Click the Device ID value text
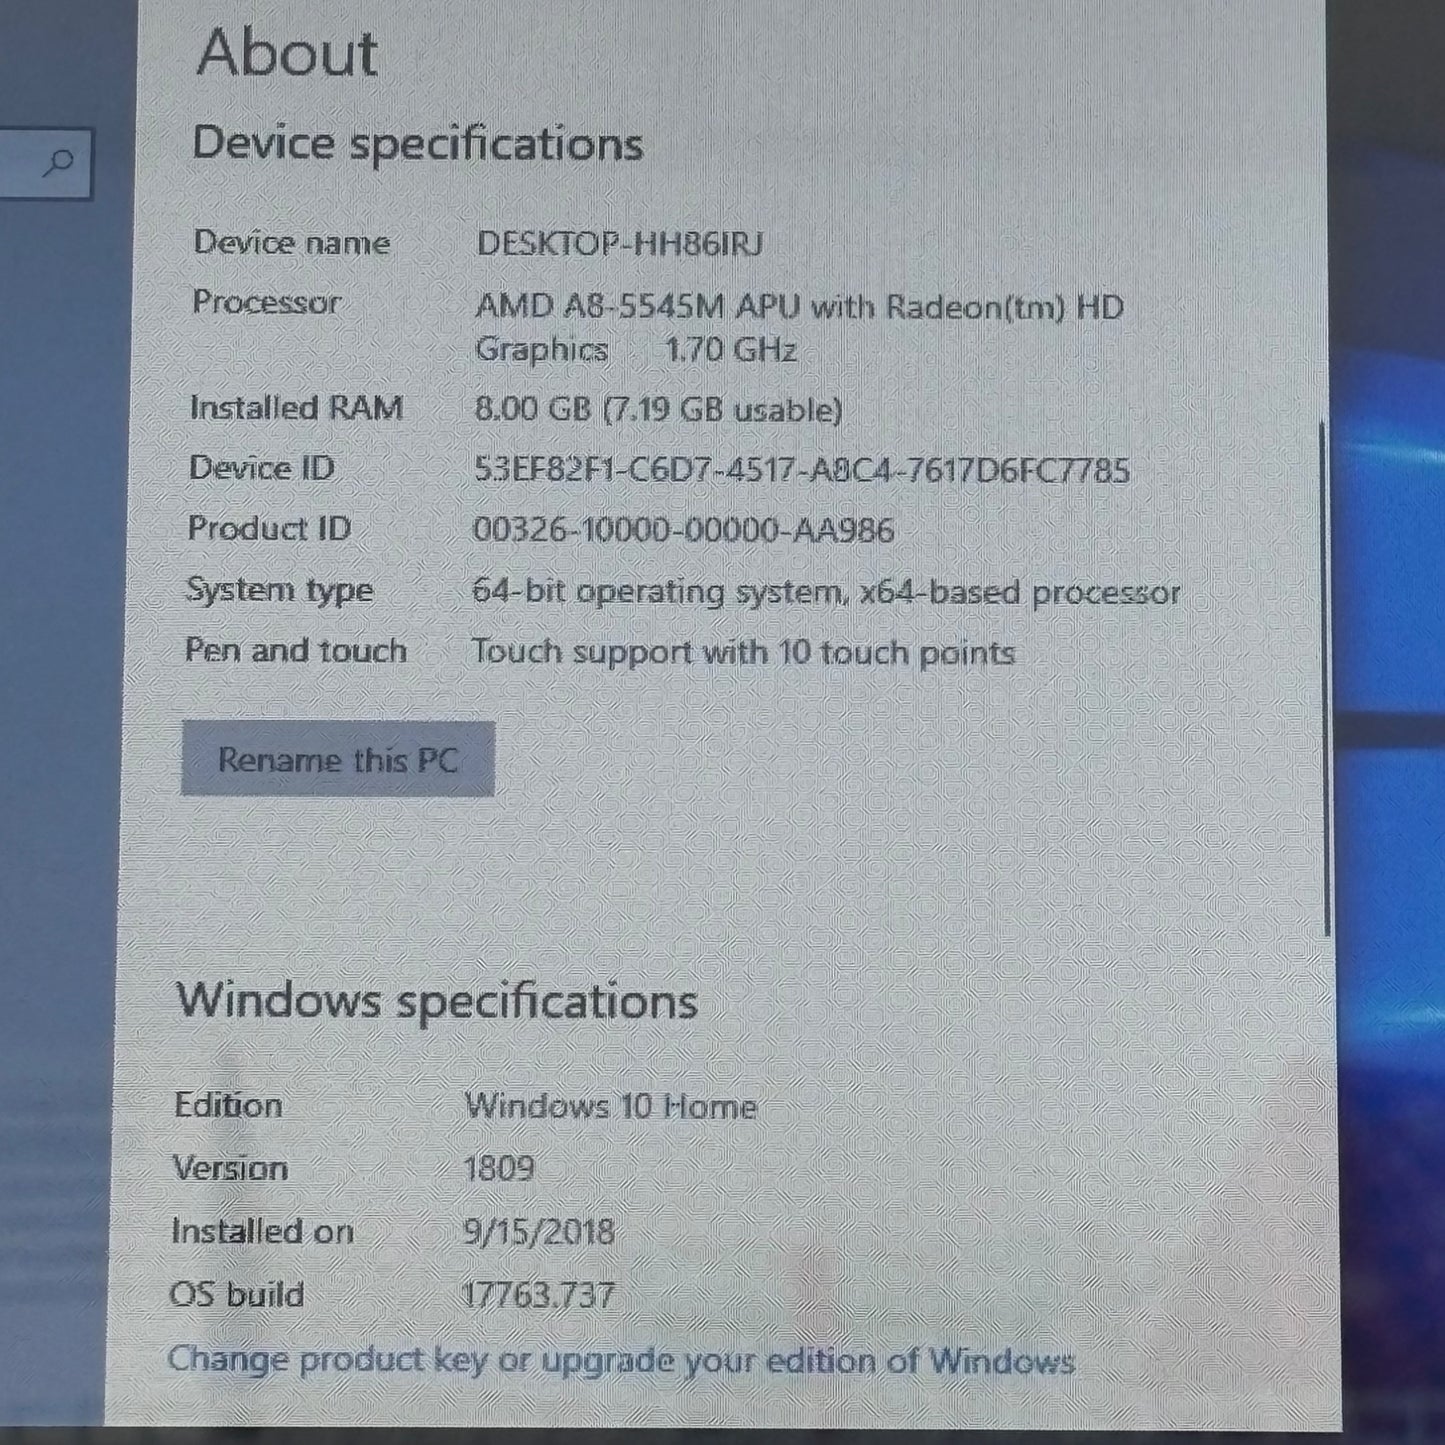Screen dimensions: 1445x1445 click(802, 470)
